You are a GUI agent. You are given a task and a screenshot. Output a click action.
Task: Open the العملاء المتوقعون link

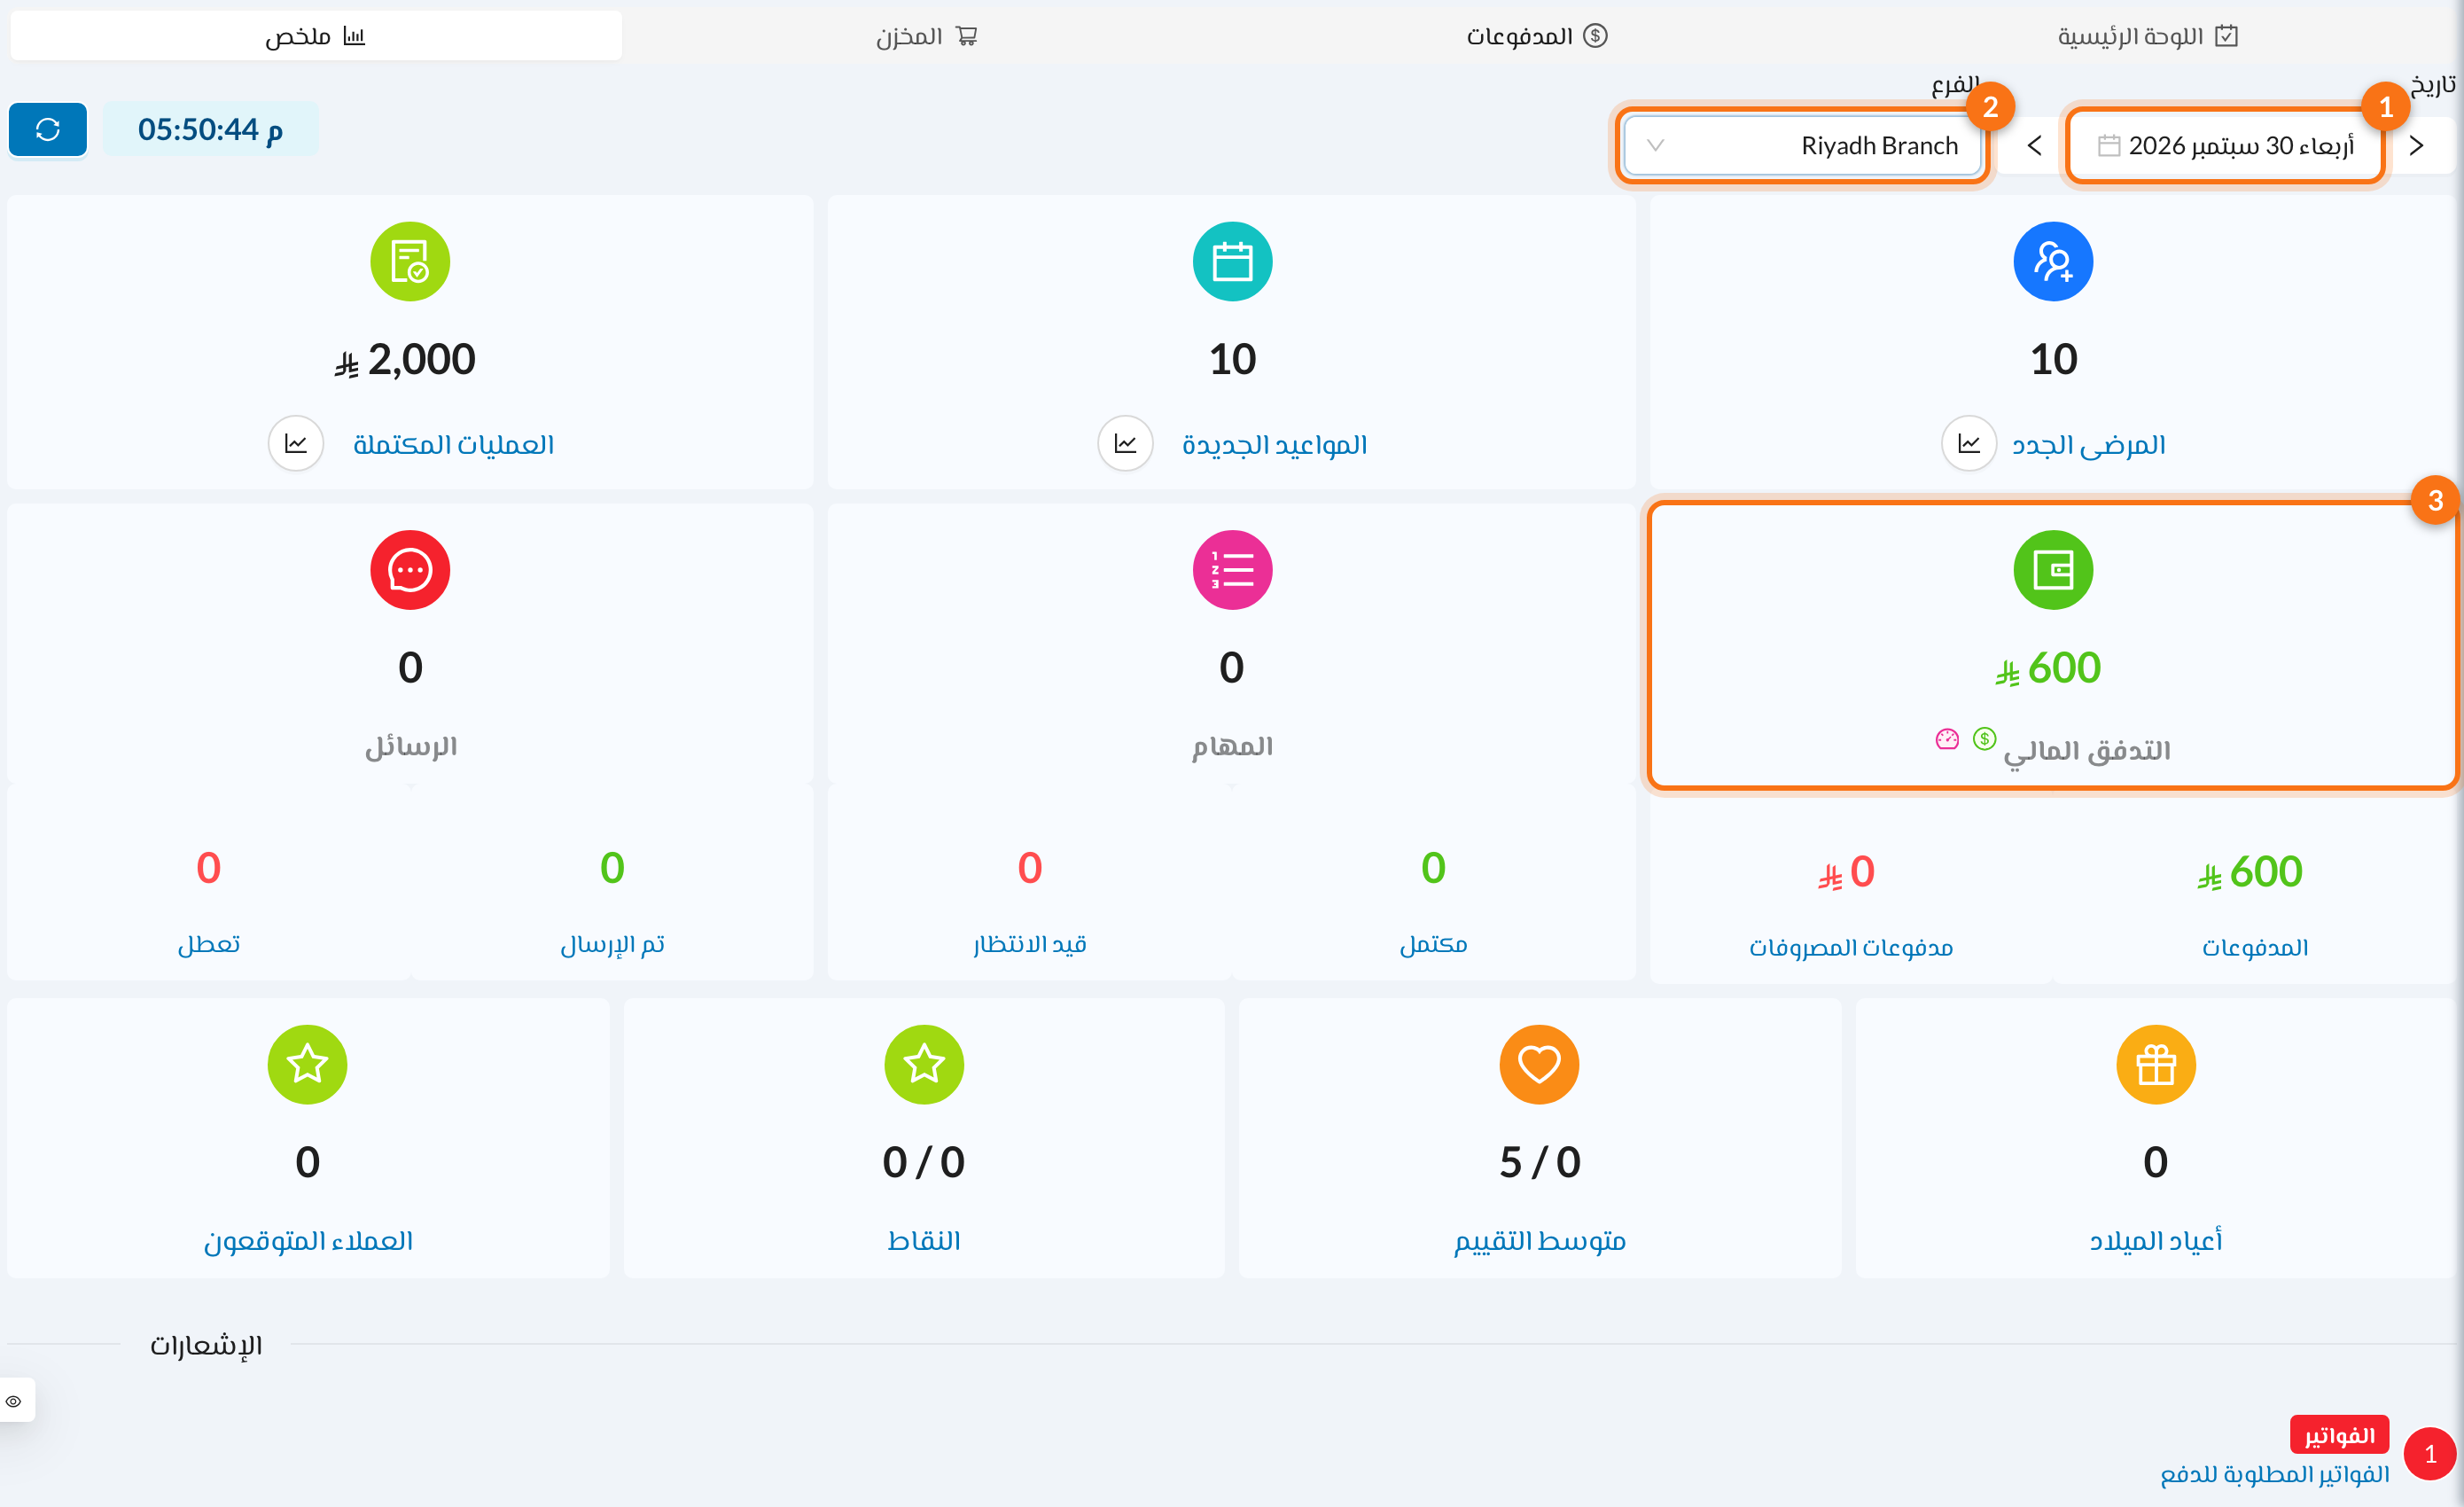click(308, 1240)
